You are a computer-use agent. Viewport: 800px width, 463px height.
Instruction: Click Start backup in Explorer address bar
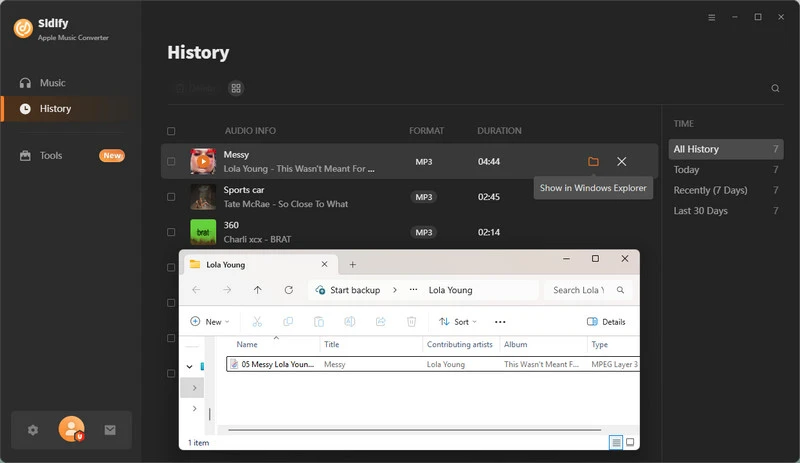click(348, 290)
